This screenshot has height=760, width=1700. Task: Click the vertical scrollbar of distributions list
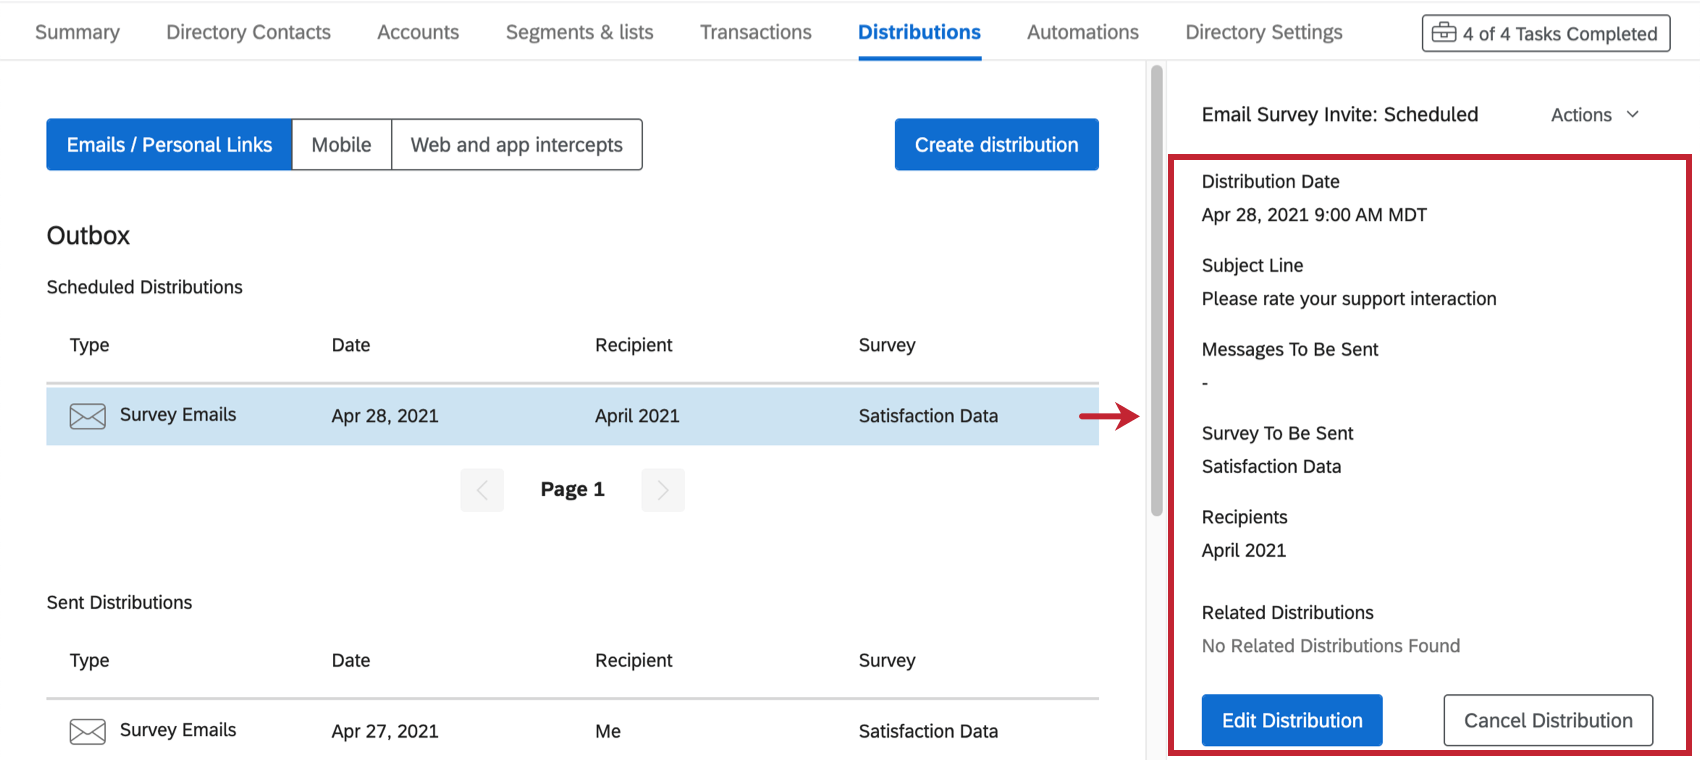pos(1157,290)
